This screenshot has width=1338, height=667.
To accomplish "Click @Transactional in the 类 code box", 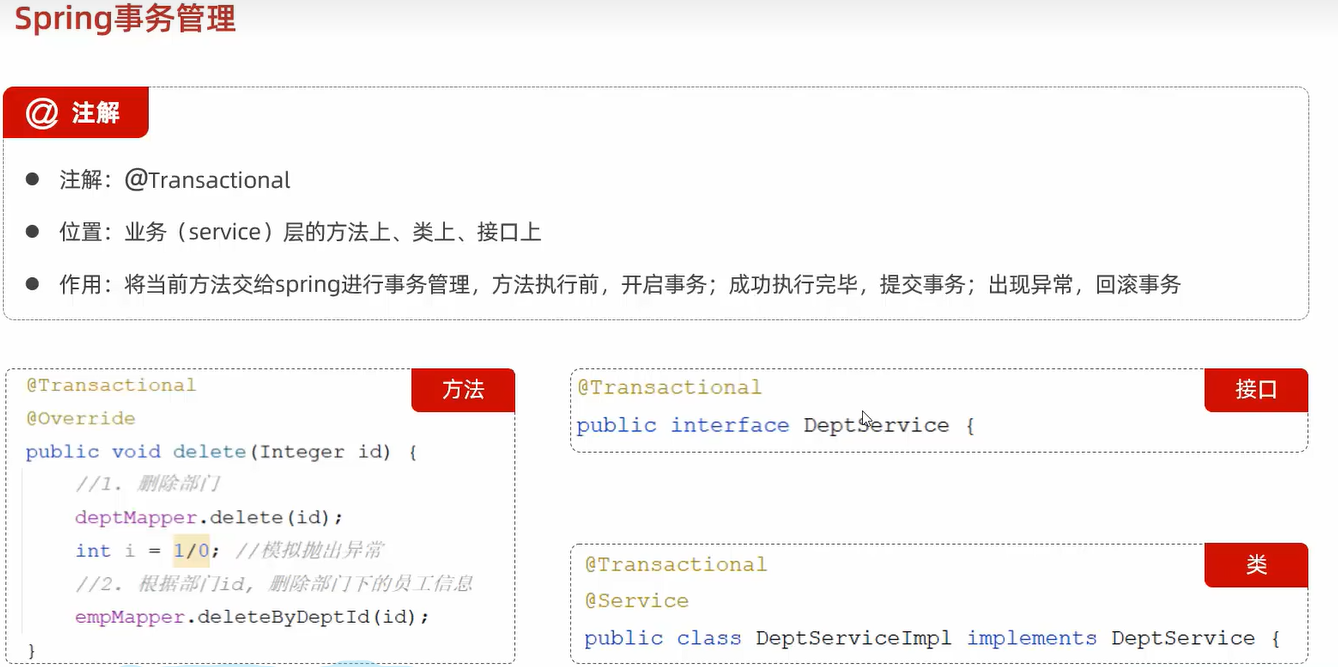I will [676, 565].
